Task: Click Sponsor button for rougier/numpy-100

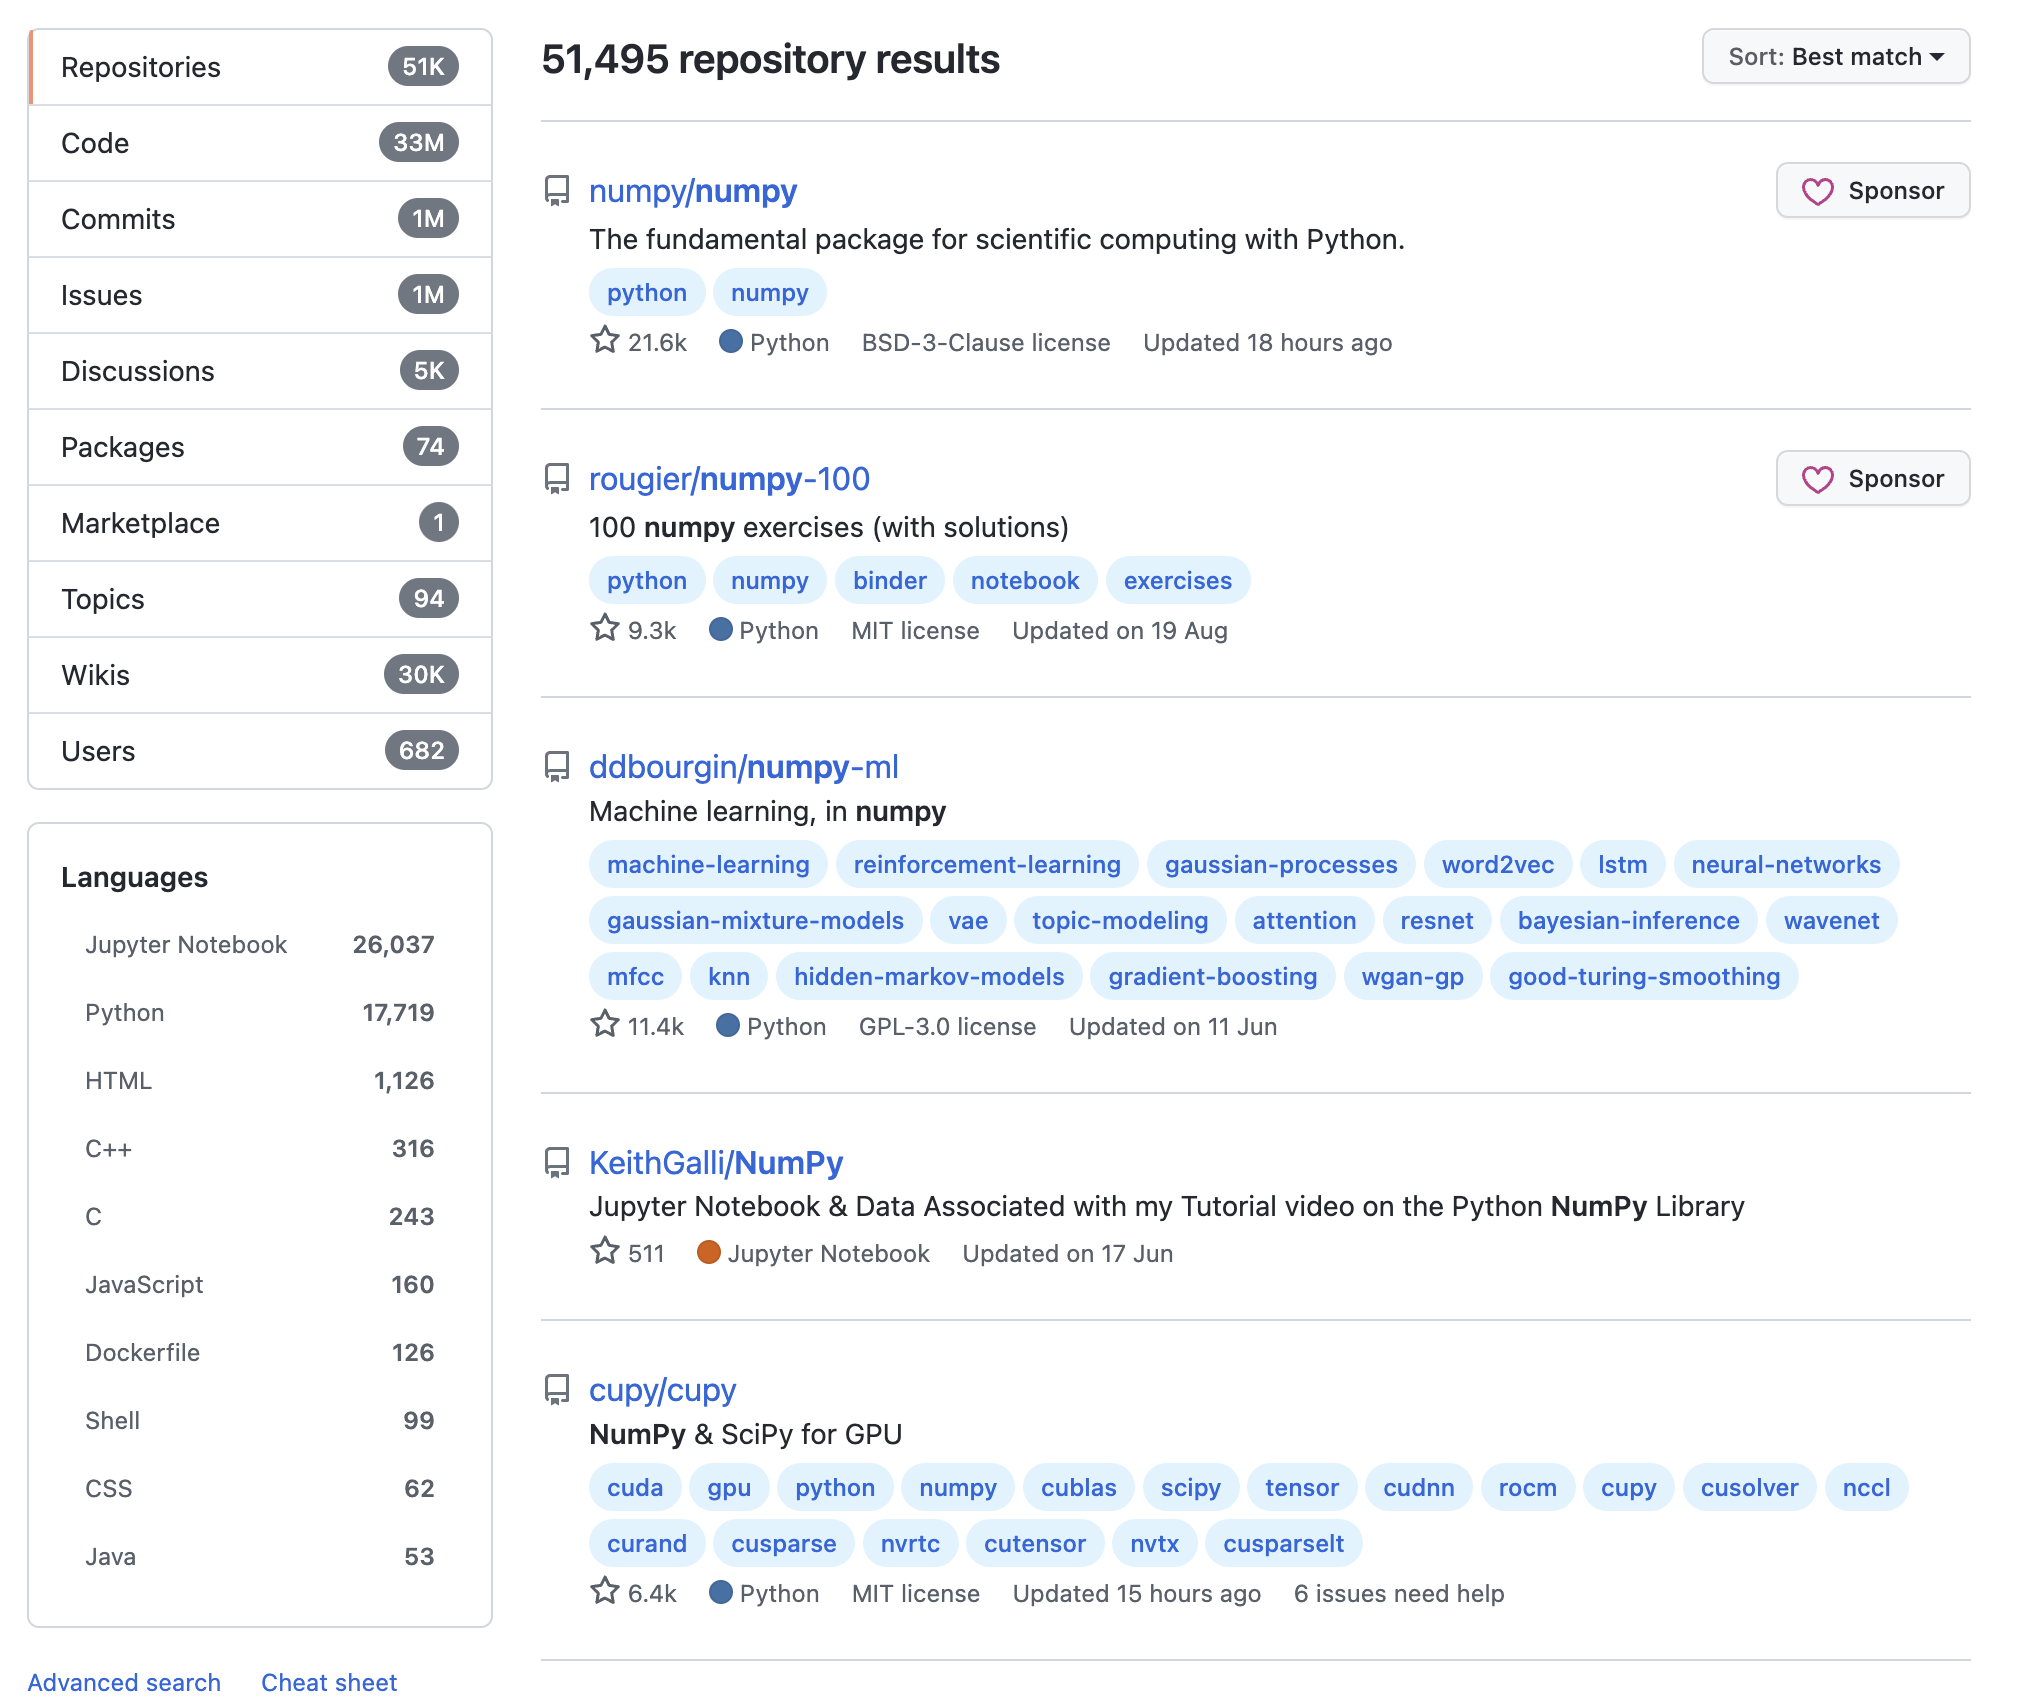Action: click(1872, 479)
